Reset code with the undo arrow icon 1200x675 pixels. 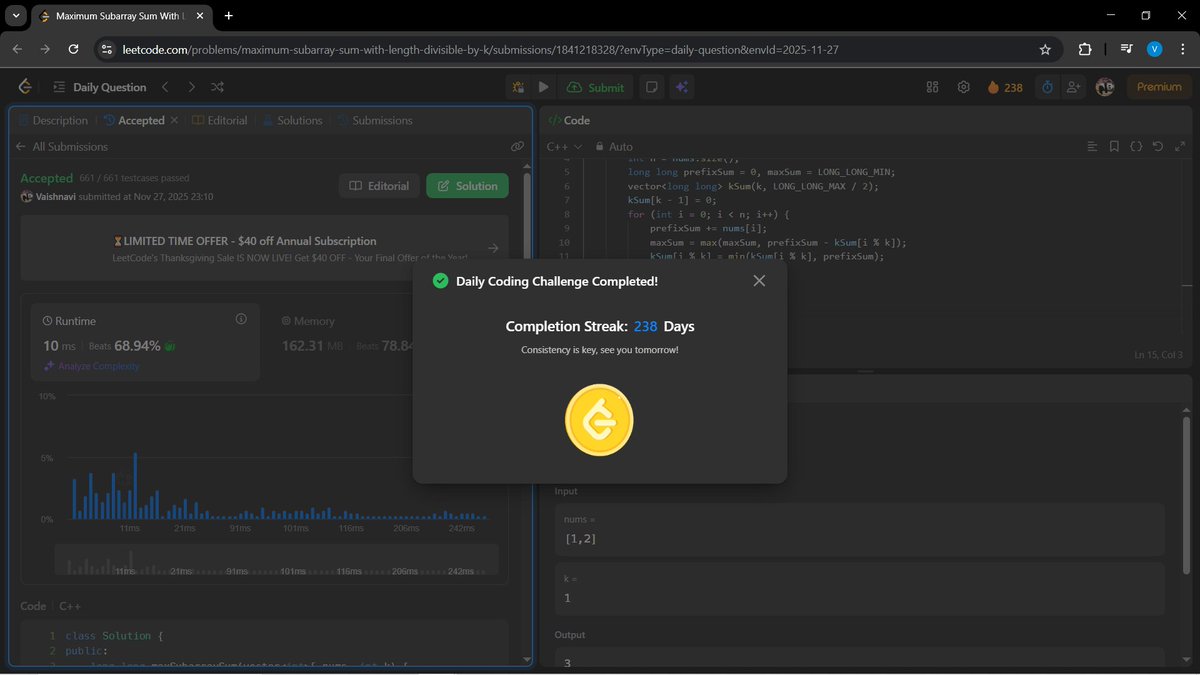[x=1158, y=146]
